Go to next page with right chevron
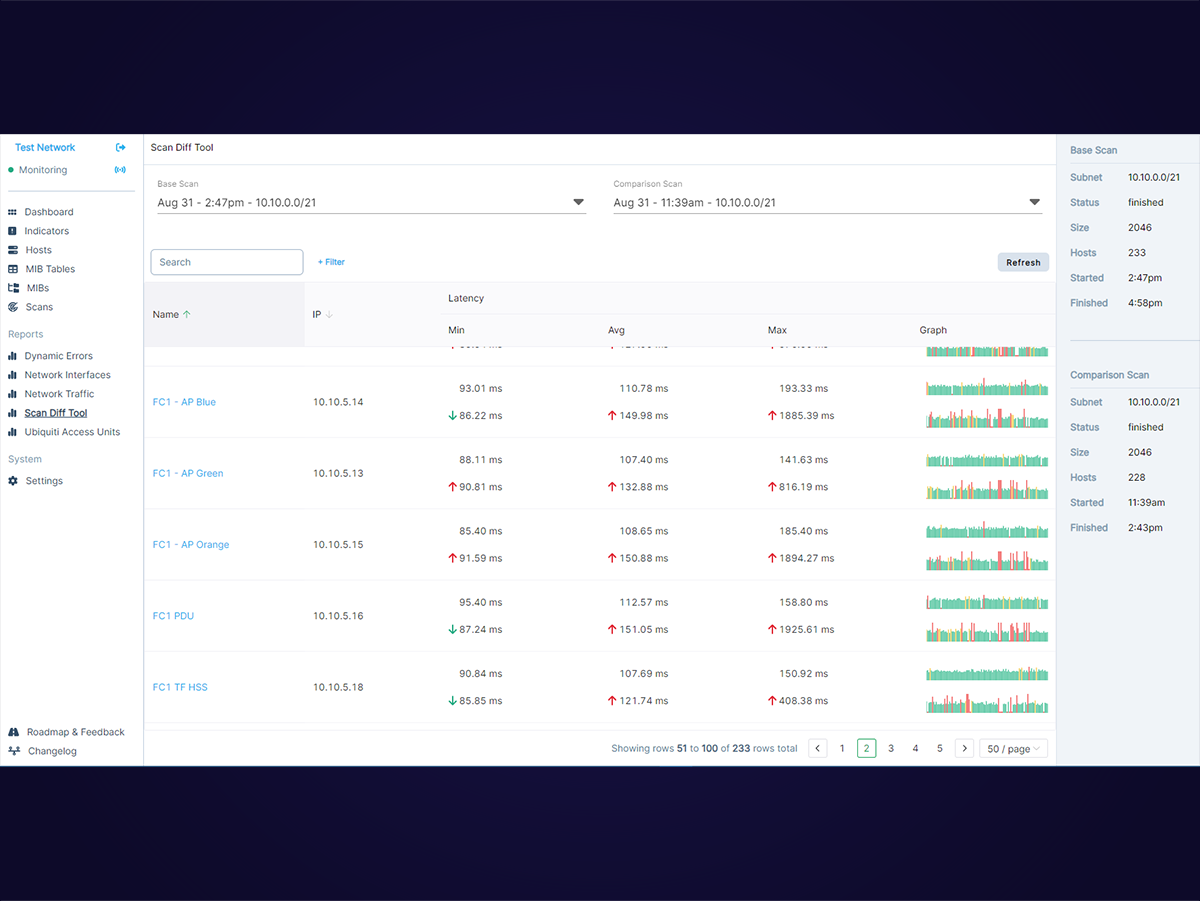The width and height of the screenshot is (1200, 901). [x=964, y=748]
